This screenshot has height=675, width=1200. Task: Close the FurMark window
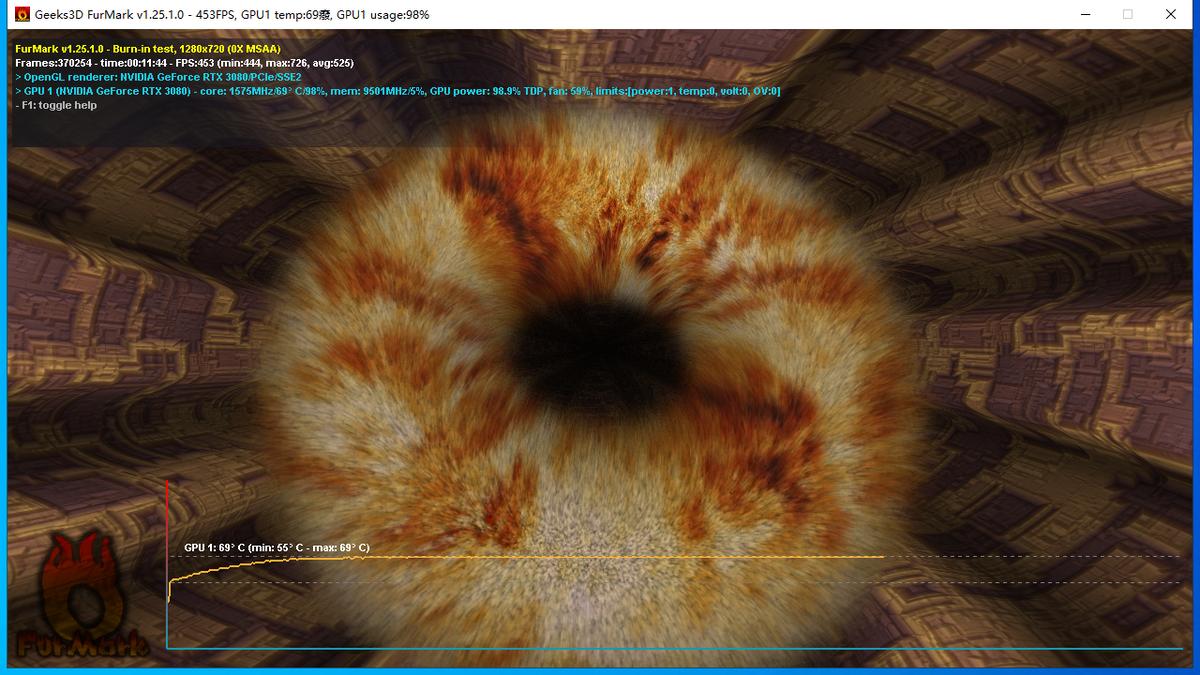click(1171, 15)
